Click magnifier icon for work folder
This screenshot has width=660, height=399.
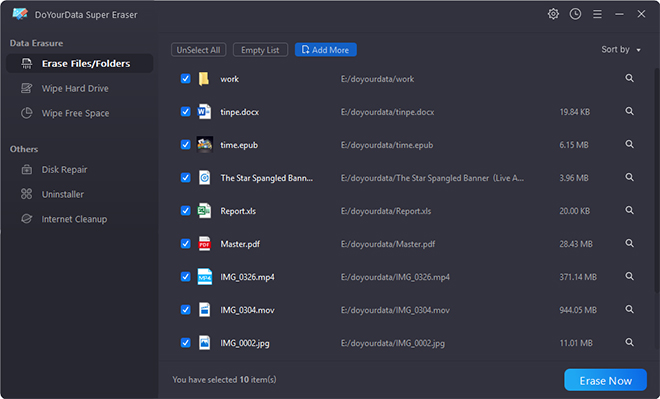(629, 78)
